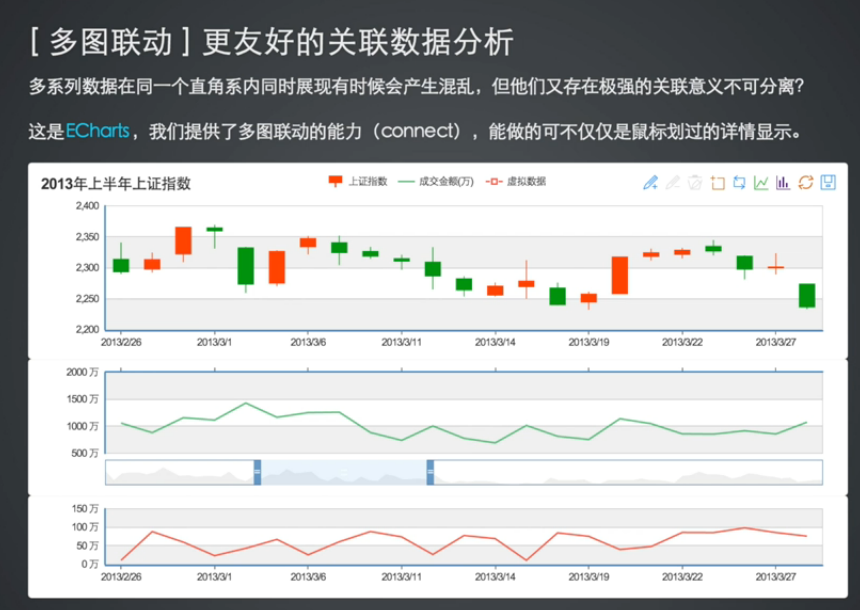Toggle the 上证指数 legend series

click(x=358, y=182)
